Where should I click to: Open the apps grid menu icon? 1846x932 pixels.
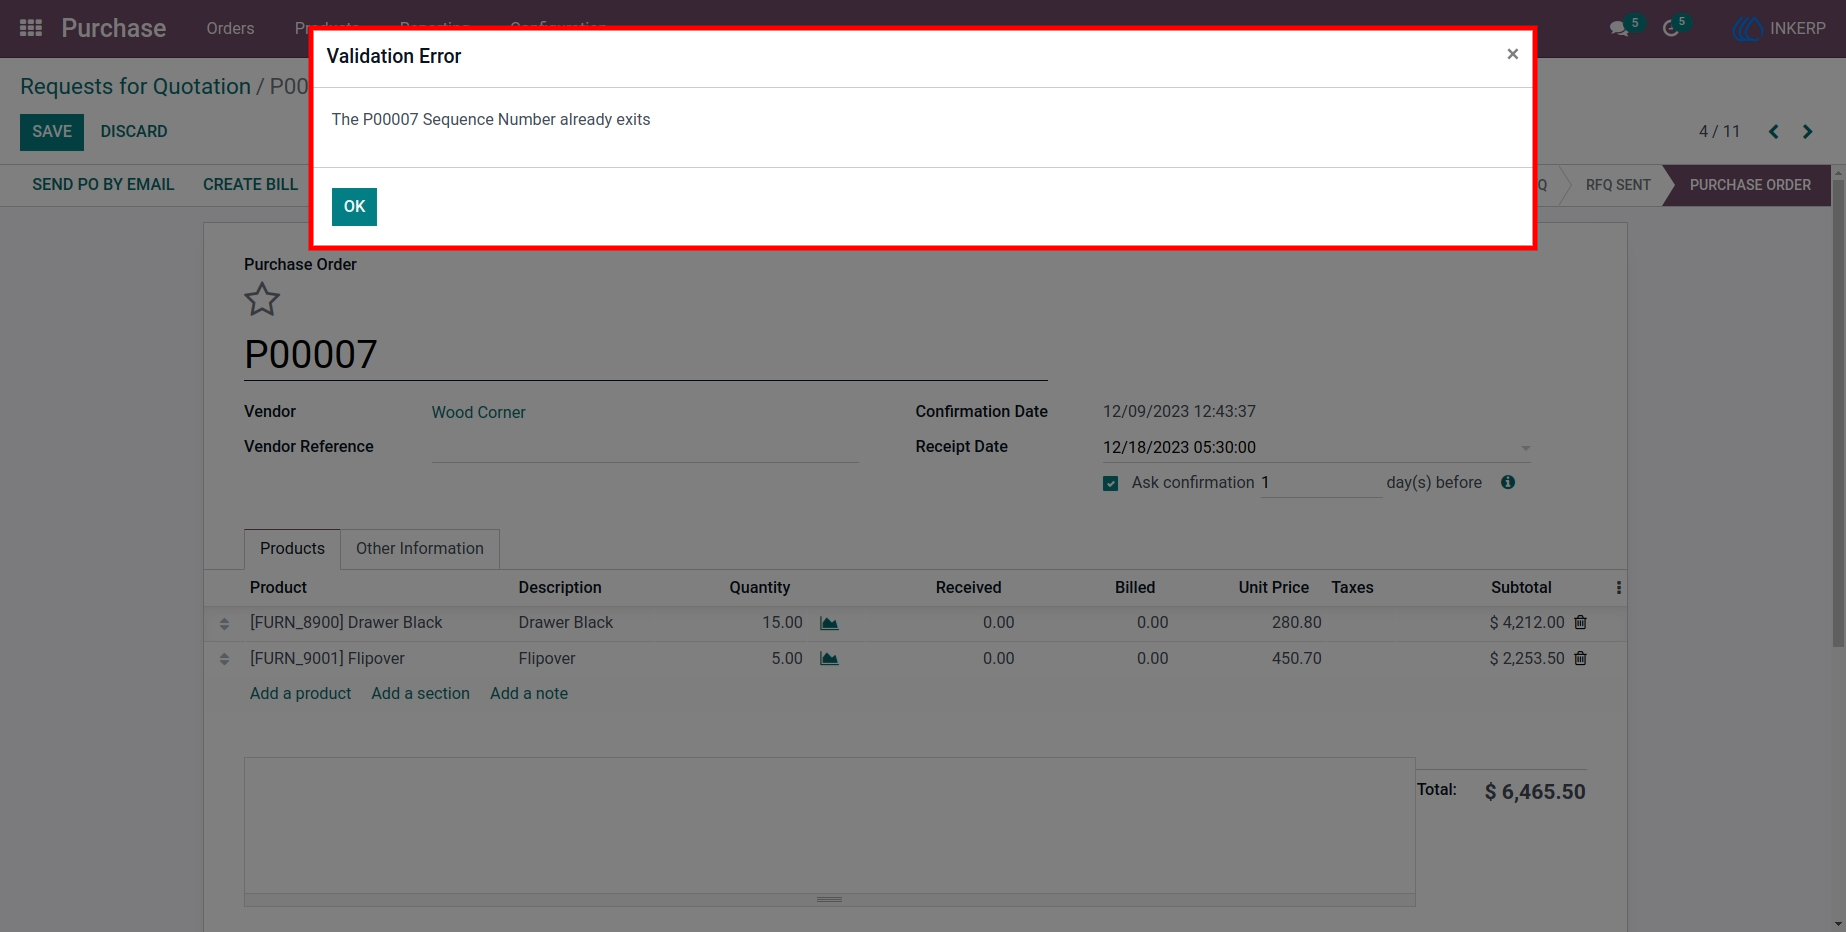(x=31, y=28)
